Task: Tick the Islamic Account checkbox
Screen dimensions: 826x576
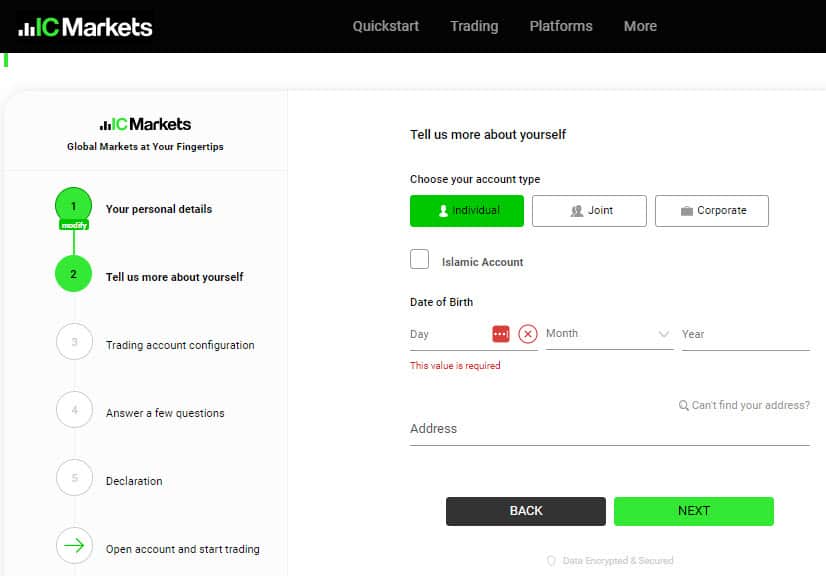Action: click(419, 259)
